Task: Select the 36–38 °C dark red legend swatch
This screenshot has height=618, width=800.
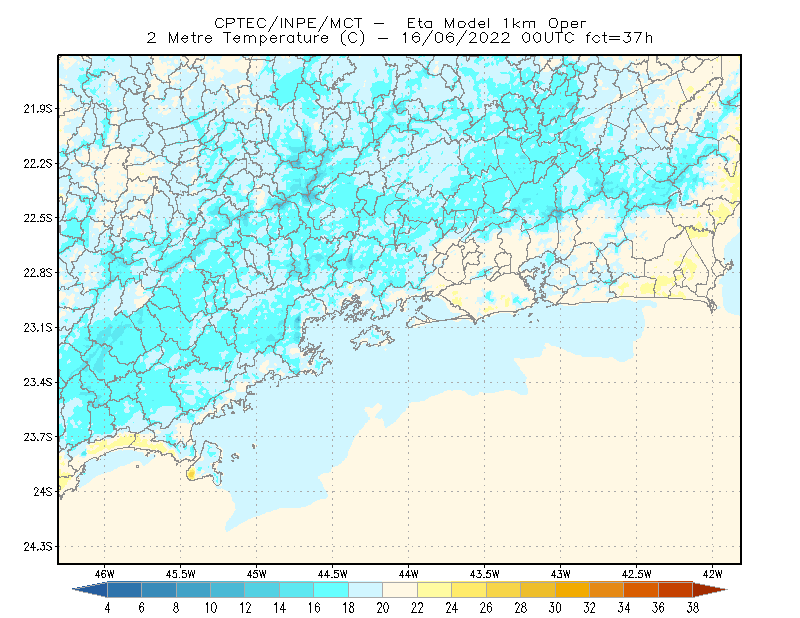Action: pos(676,589)
